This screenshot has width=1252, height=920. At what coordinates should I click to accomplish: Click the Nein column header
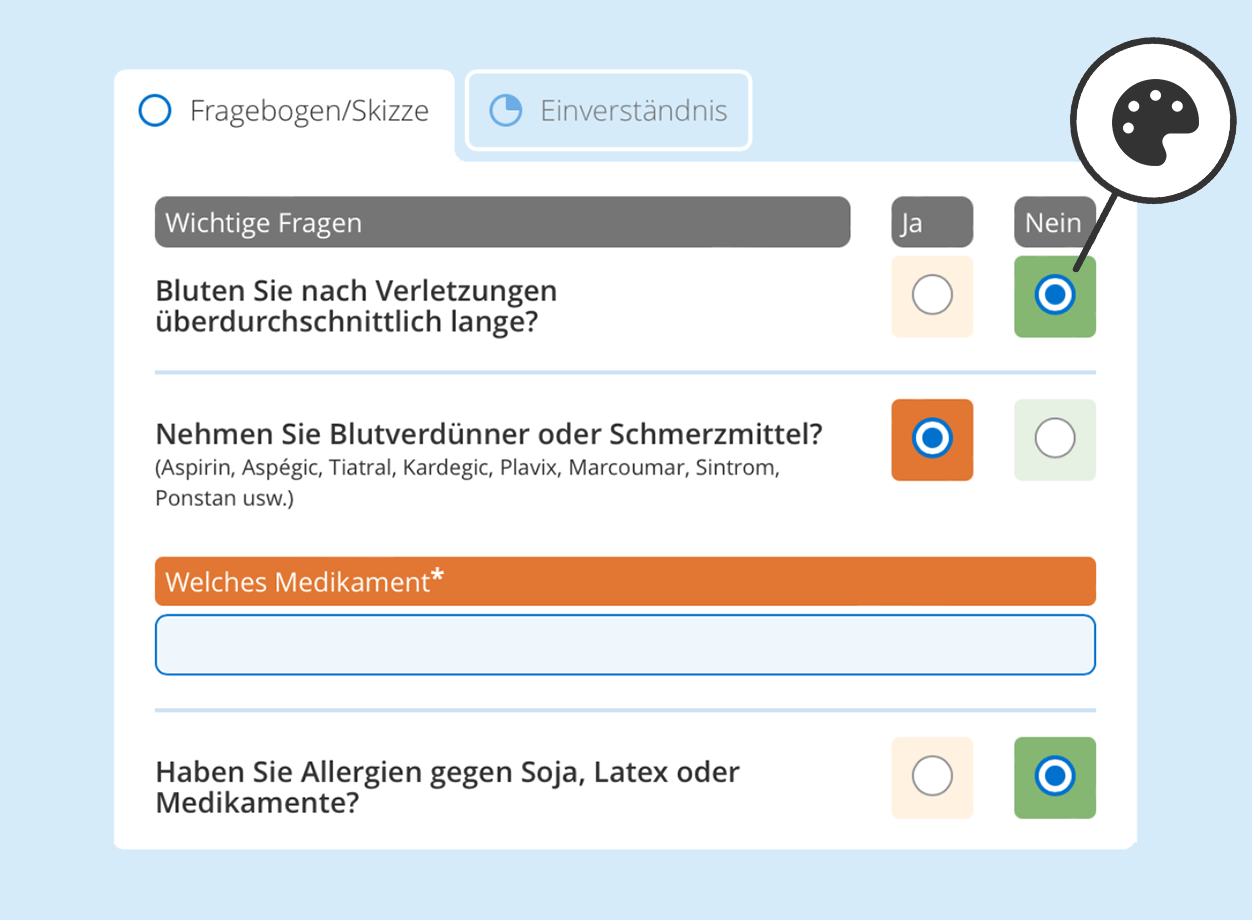tap(1054, 222)
